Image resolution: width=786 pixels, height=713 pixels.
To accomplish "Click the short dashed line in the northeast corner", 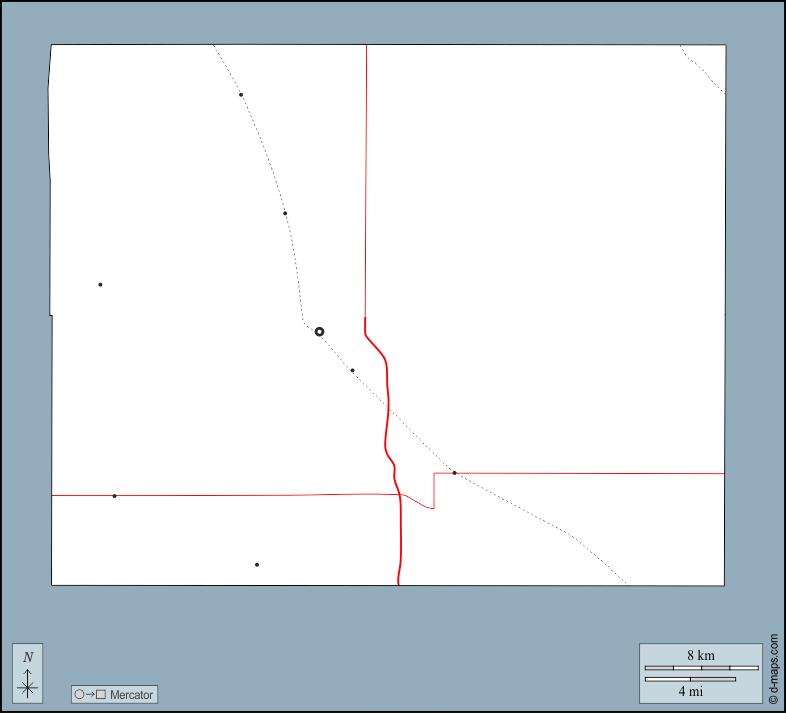I will pyautogui.click(x=703, y=70).
